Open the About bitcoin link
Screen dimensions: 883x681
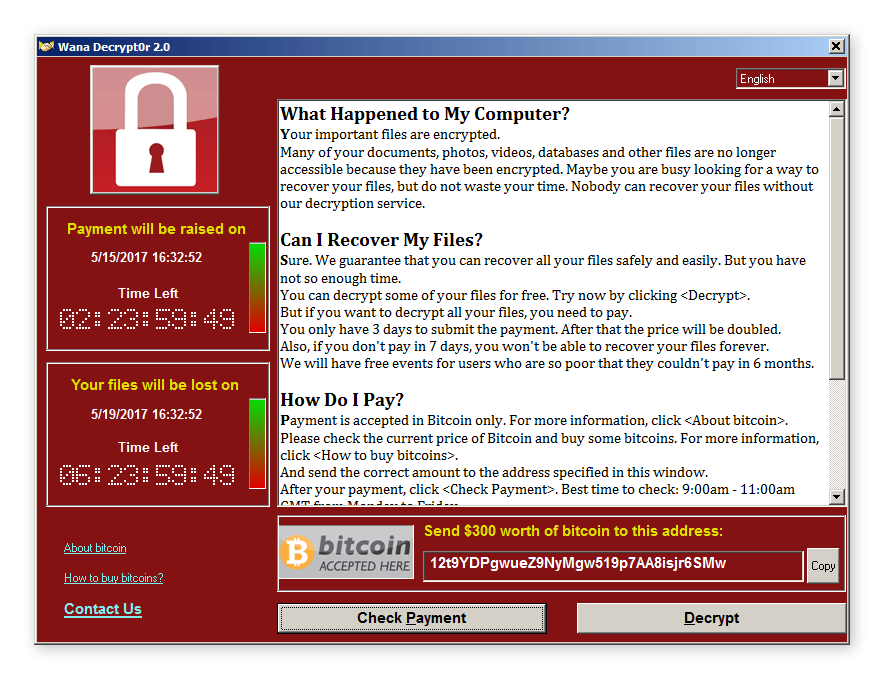click(95, 548)
